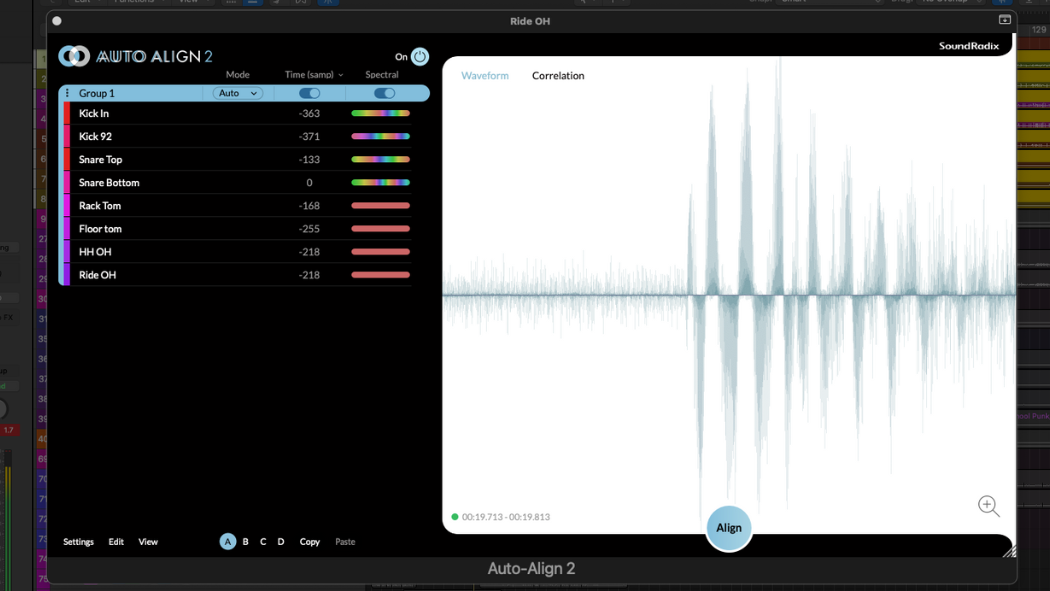
Task: Close the Ride OH plugin window
Action: 57,21
